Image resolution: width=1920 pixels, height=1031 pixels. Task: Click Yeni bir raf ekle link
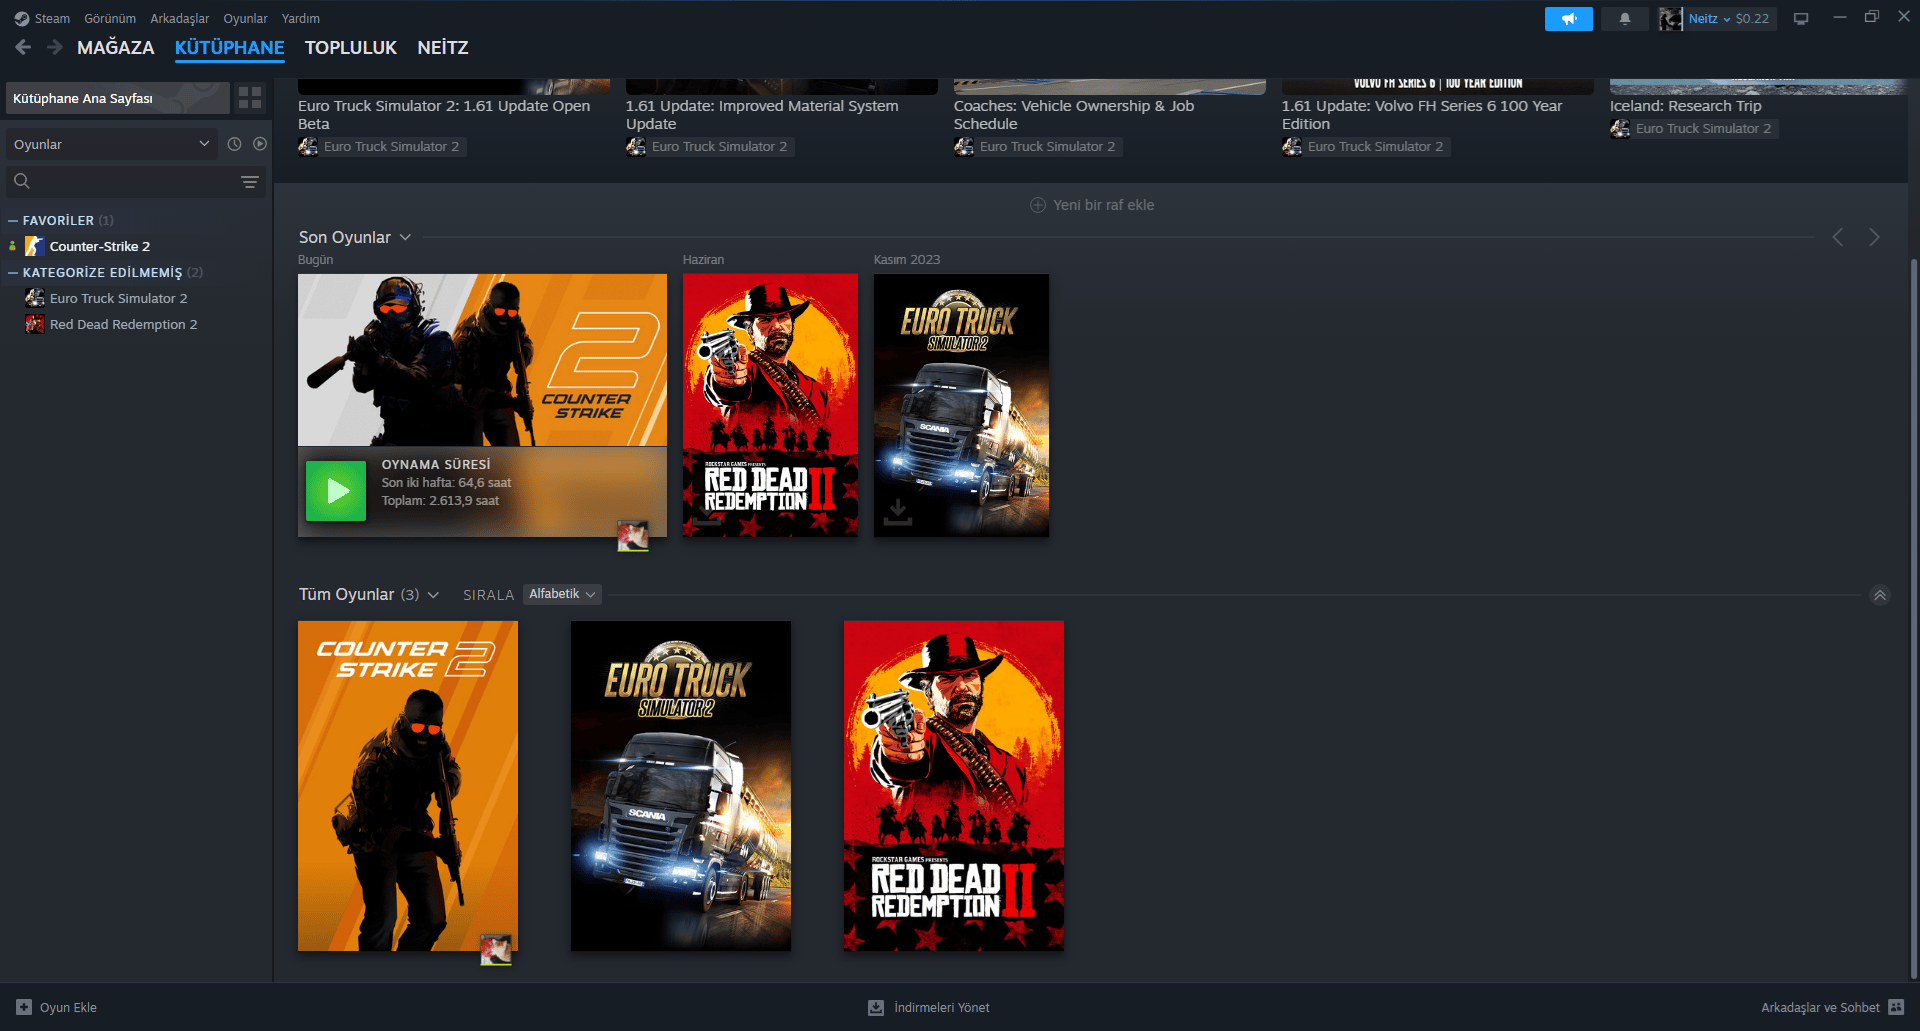click(x=1103, y=205)
